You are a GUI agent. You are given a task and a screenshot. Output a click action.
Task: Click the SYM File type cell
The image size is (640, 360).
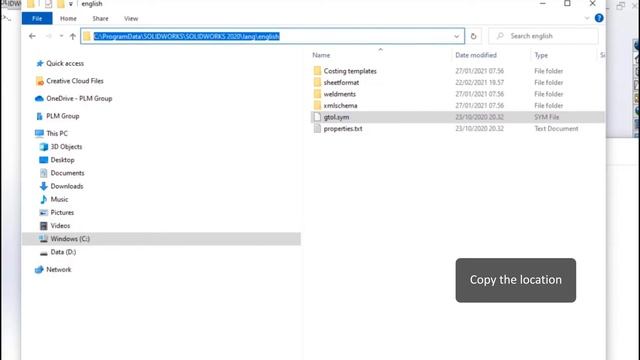point(547,117)
